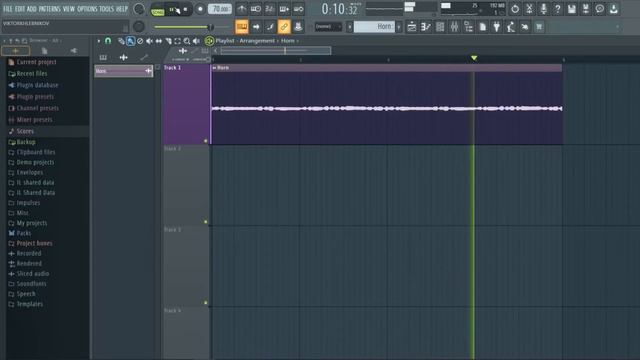Click the master volume knob

click(x=139, y=9)
